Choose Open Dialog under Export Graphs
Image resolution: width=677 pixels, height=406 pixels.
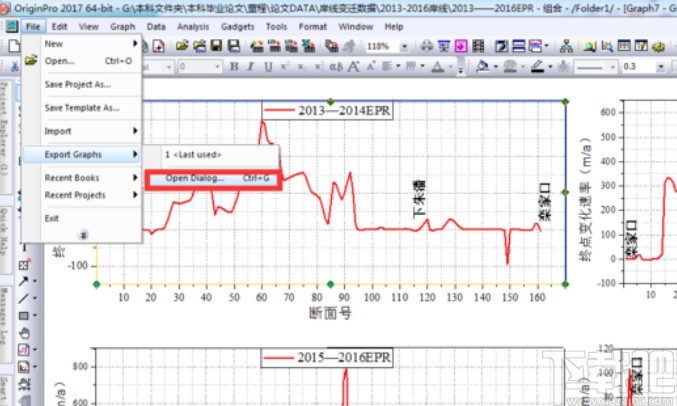(213, 178)
